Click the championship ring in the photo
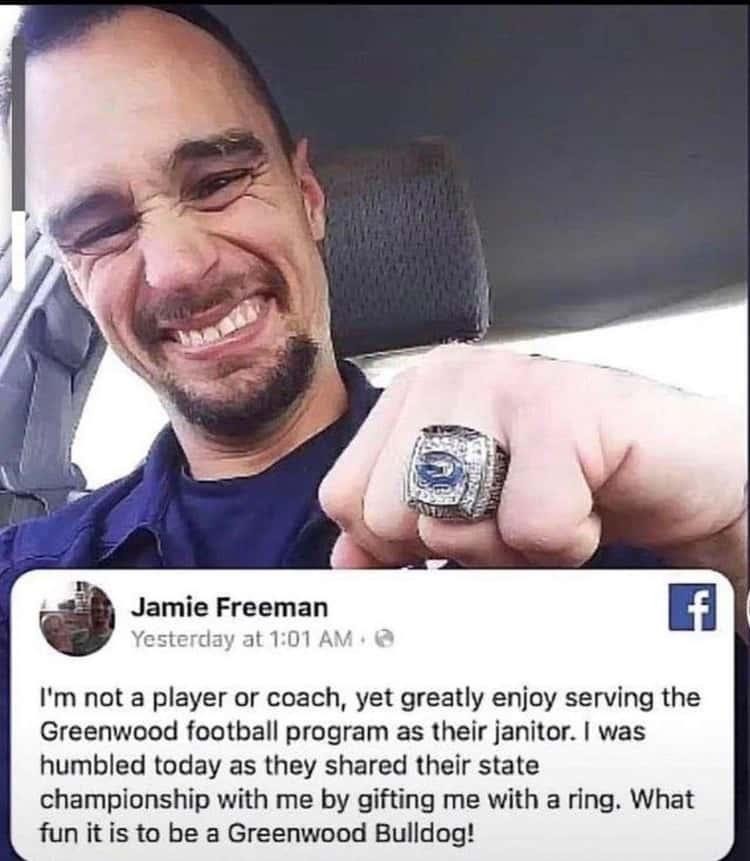The height and width of the screenshot is (861, 750). click(x=455, y=474)
